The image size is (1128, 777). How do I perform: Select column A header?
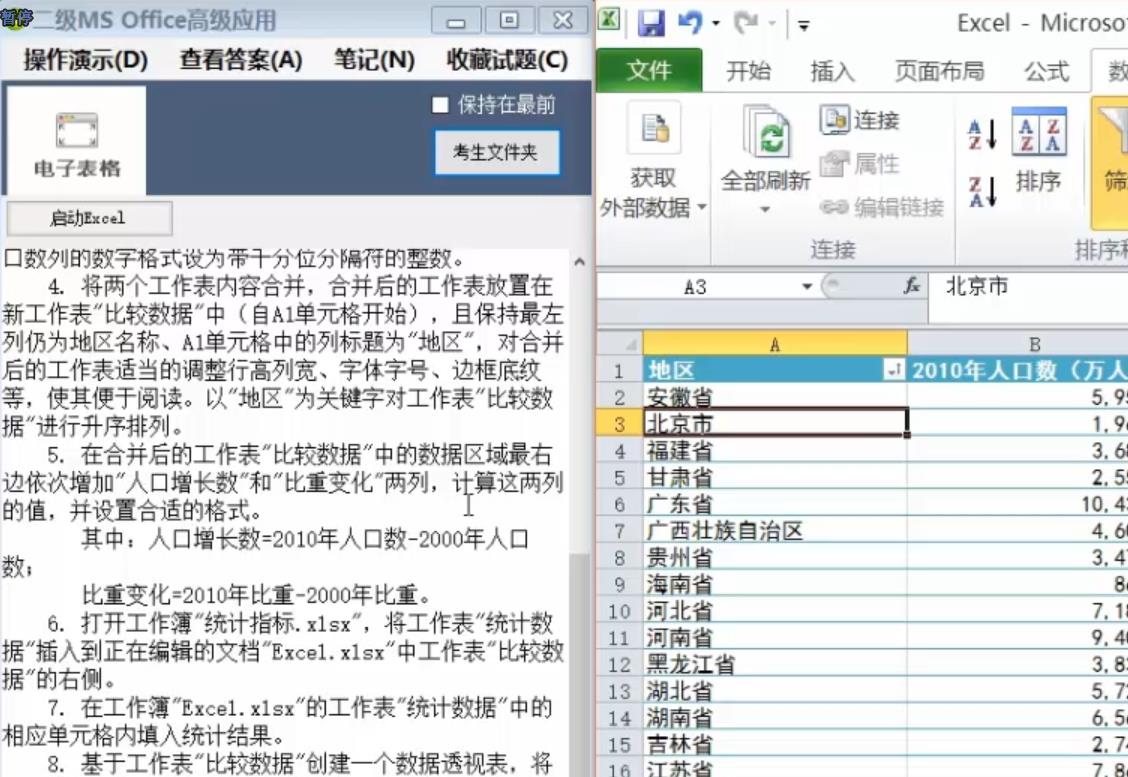click(x=775, y=344)
